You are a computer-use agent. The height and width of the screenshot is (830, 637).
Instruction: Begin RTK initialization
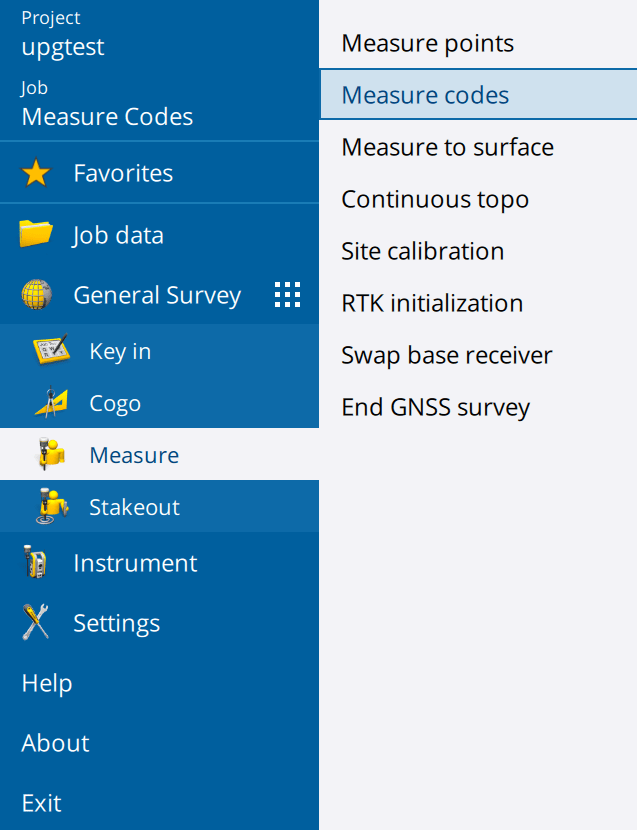[432, 303]
